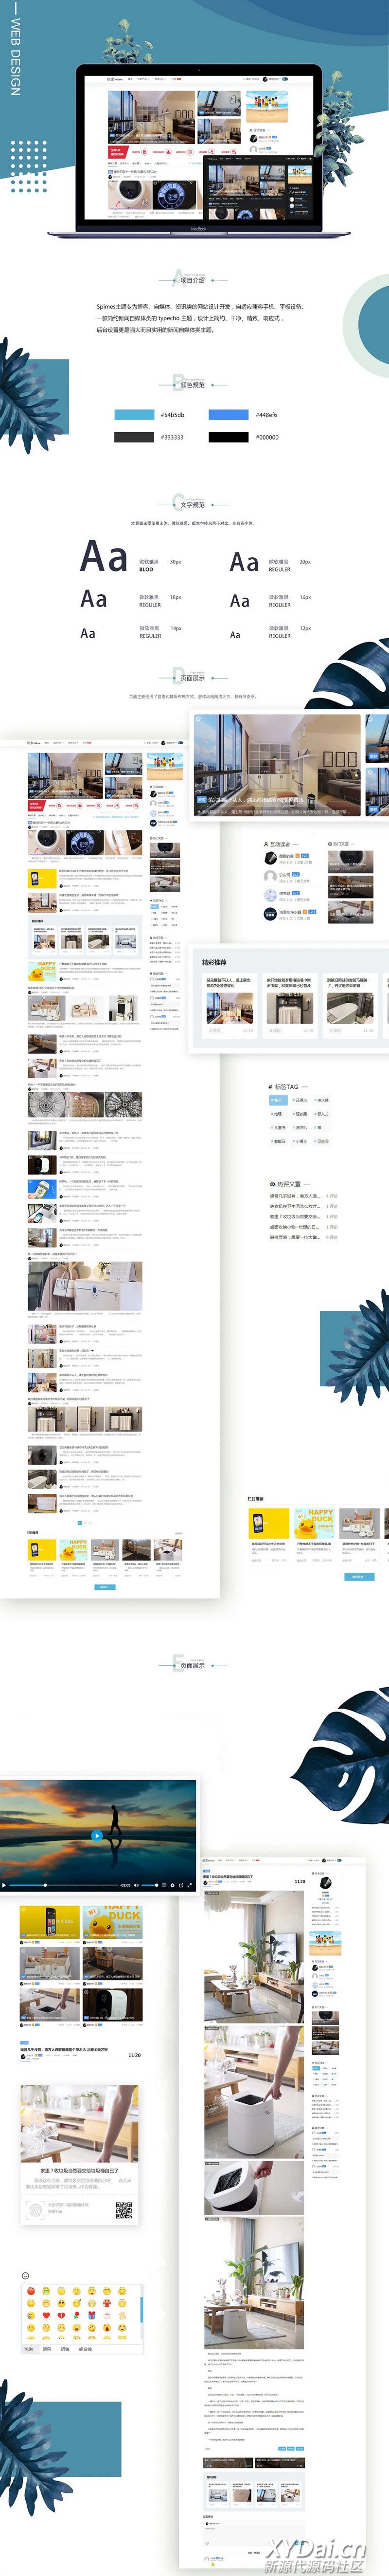Click the blue button below 栏目推荐 cards
The width and height of the screenshot is (389, 2576).
pos(358,1576)
